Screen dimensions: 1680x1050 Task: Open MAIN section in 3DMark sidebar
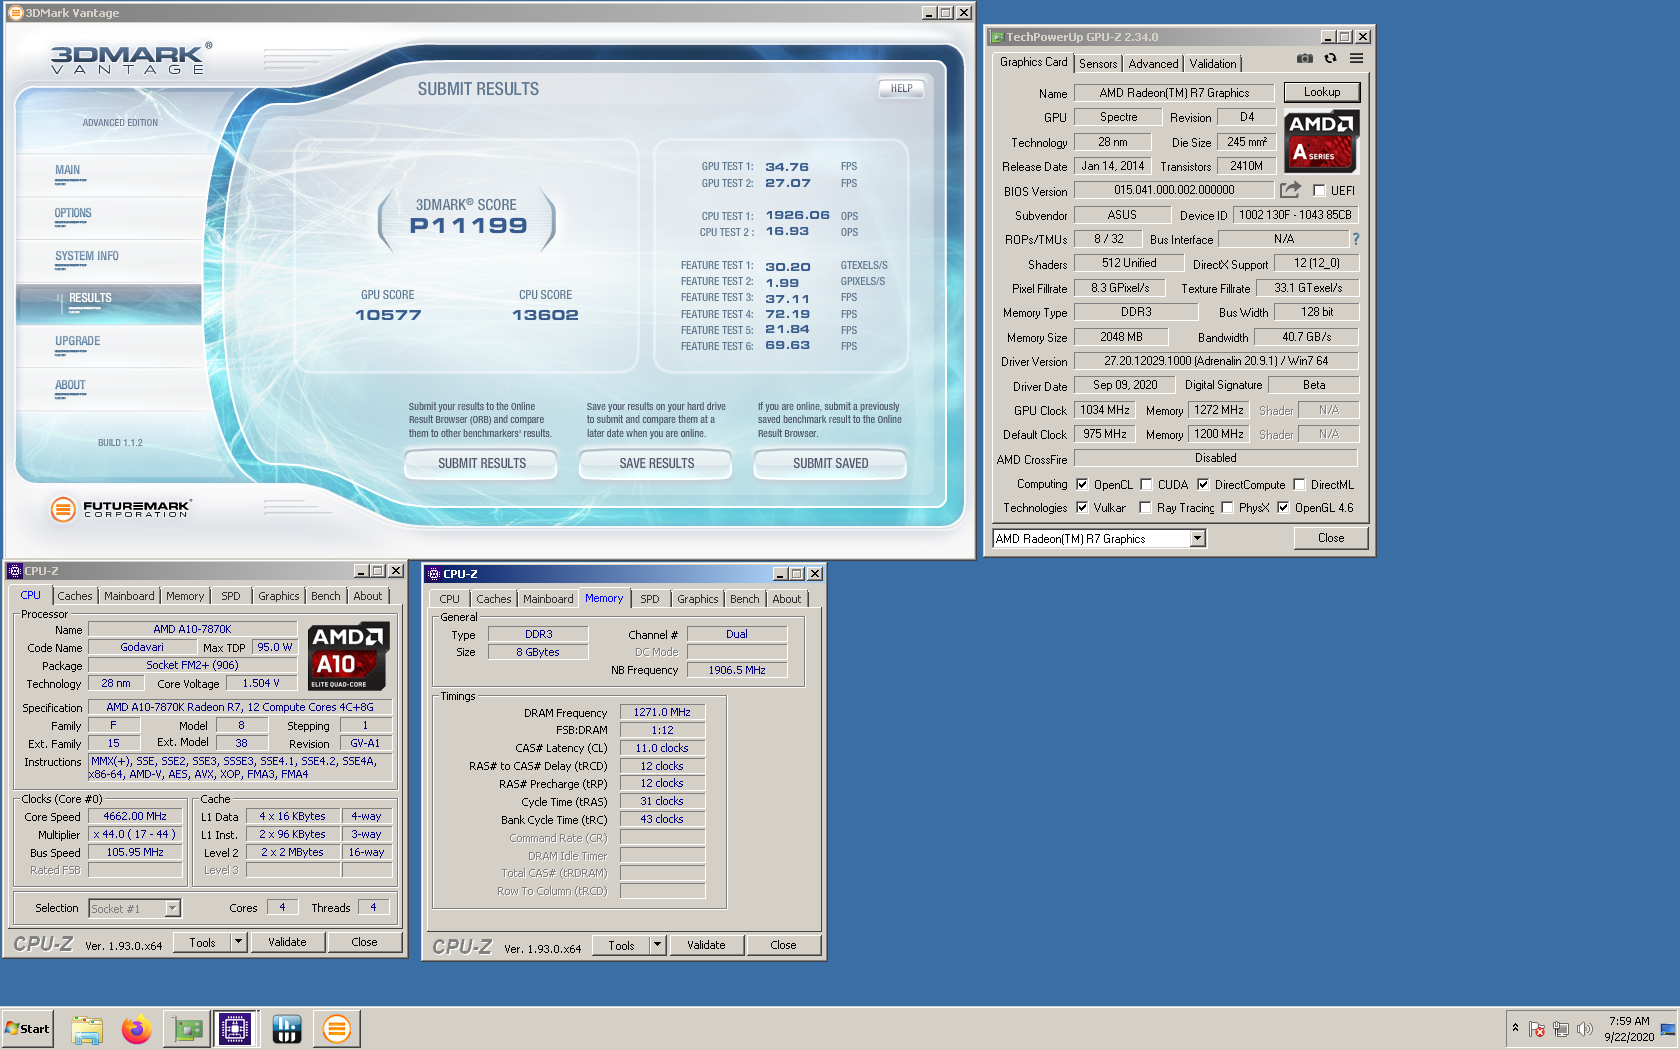pyautogui.click(x=68, y=171)
